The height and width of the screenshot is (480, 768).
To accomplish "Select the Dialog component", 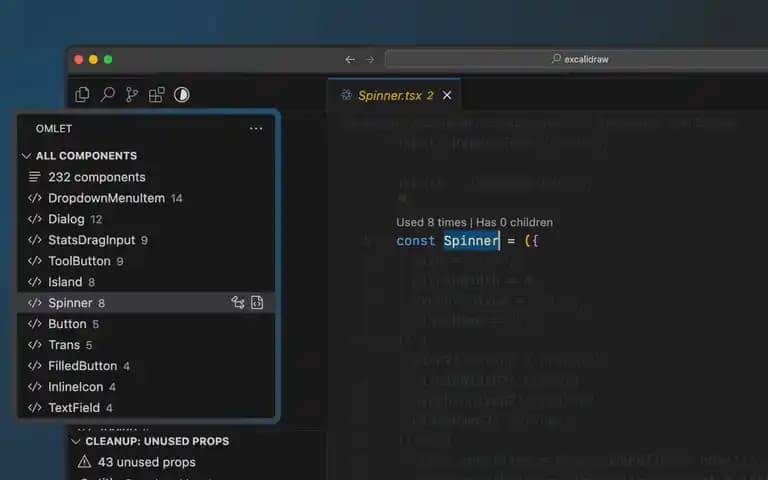I will (146, 219).
